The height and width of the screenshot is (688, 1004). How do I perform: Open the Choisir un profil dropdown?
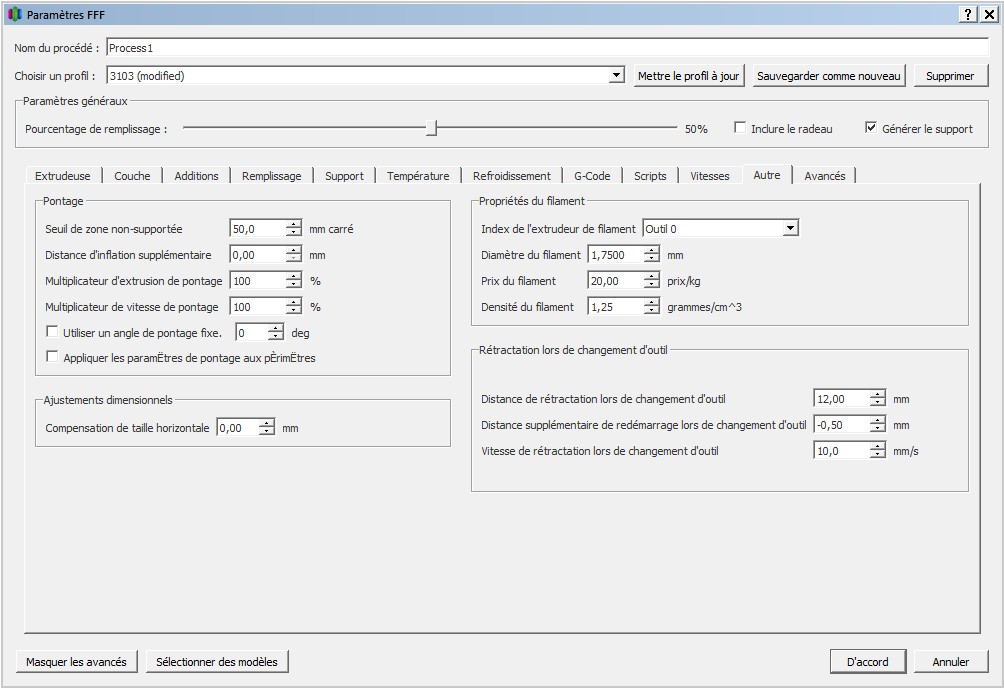coord(617,76)
